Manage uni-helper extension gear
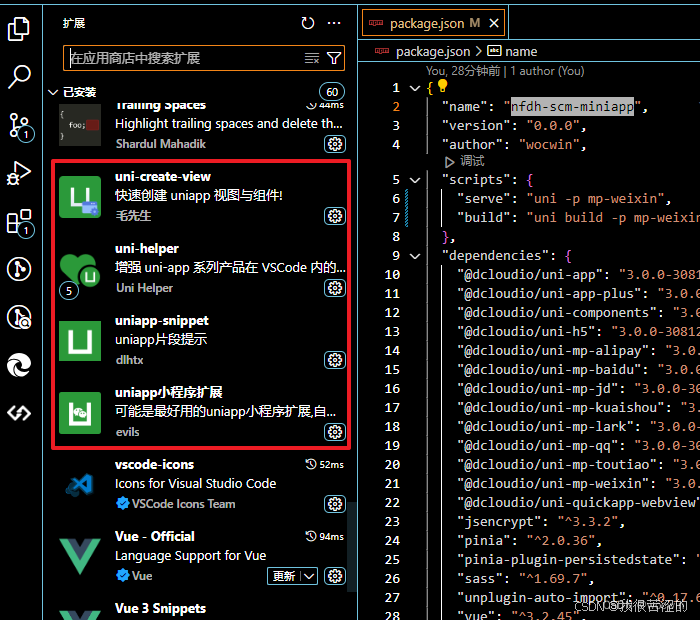The height and width of the screenshot is (620, 700). tap(335, 288)
